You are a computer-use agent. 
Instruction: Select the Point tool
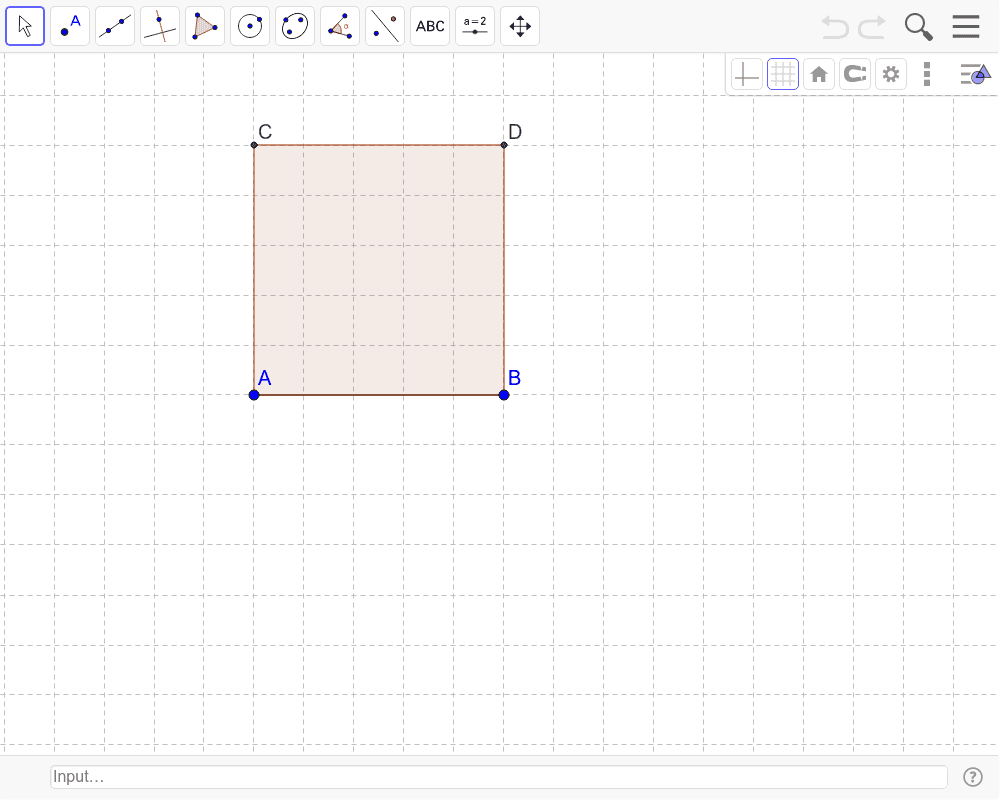70,26
